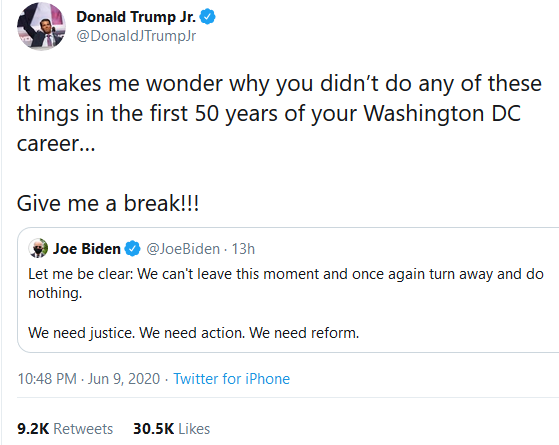Click the Donald Trump Jr. display name

136,17
